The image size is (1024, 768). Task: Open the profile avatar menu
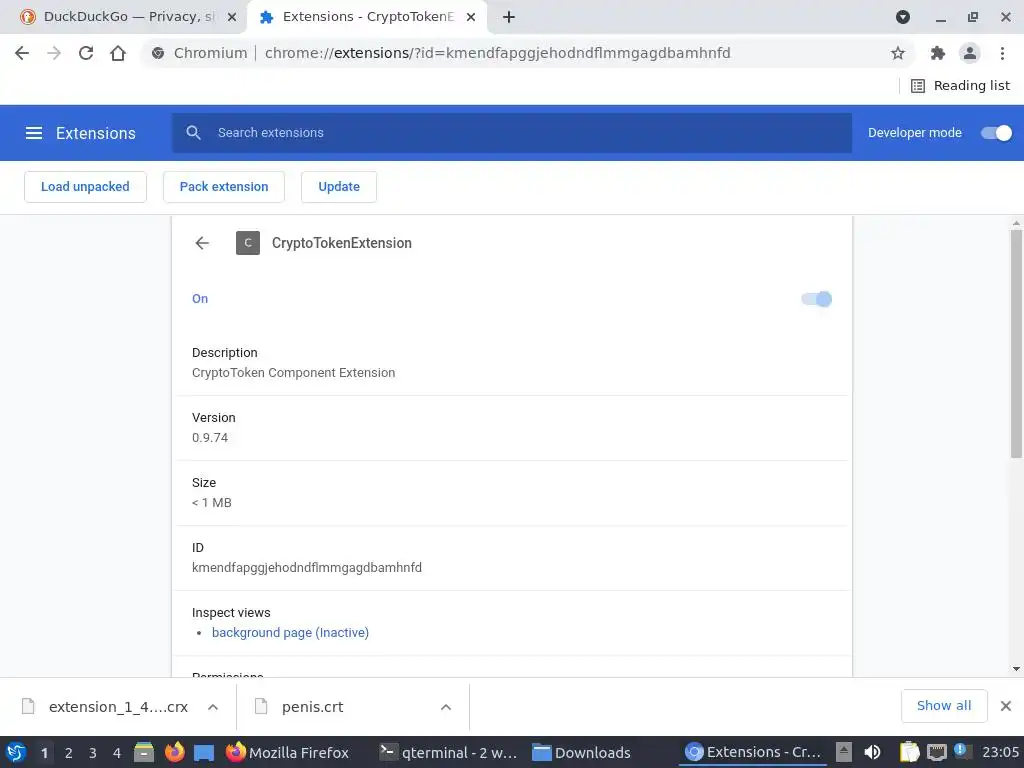[970, 53]
